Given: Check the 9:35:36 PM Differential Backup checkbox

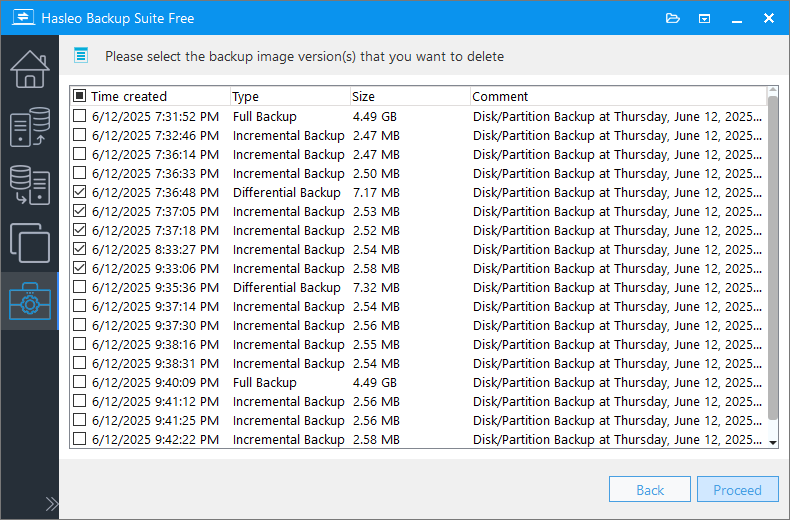Looking at the screenshot, I should coord(80,287).
